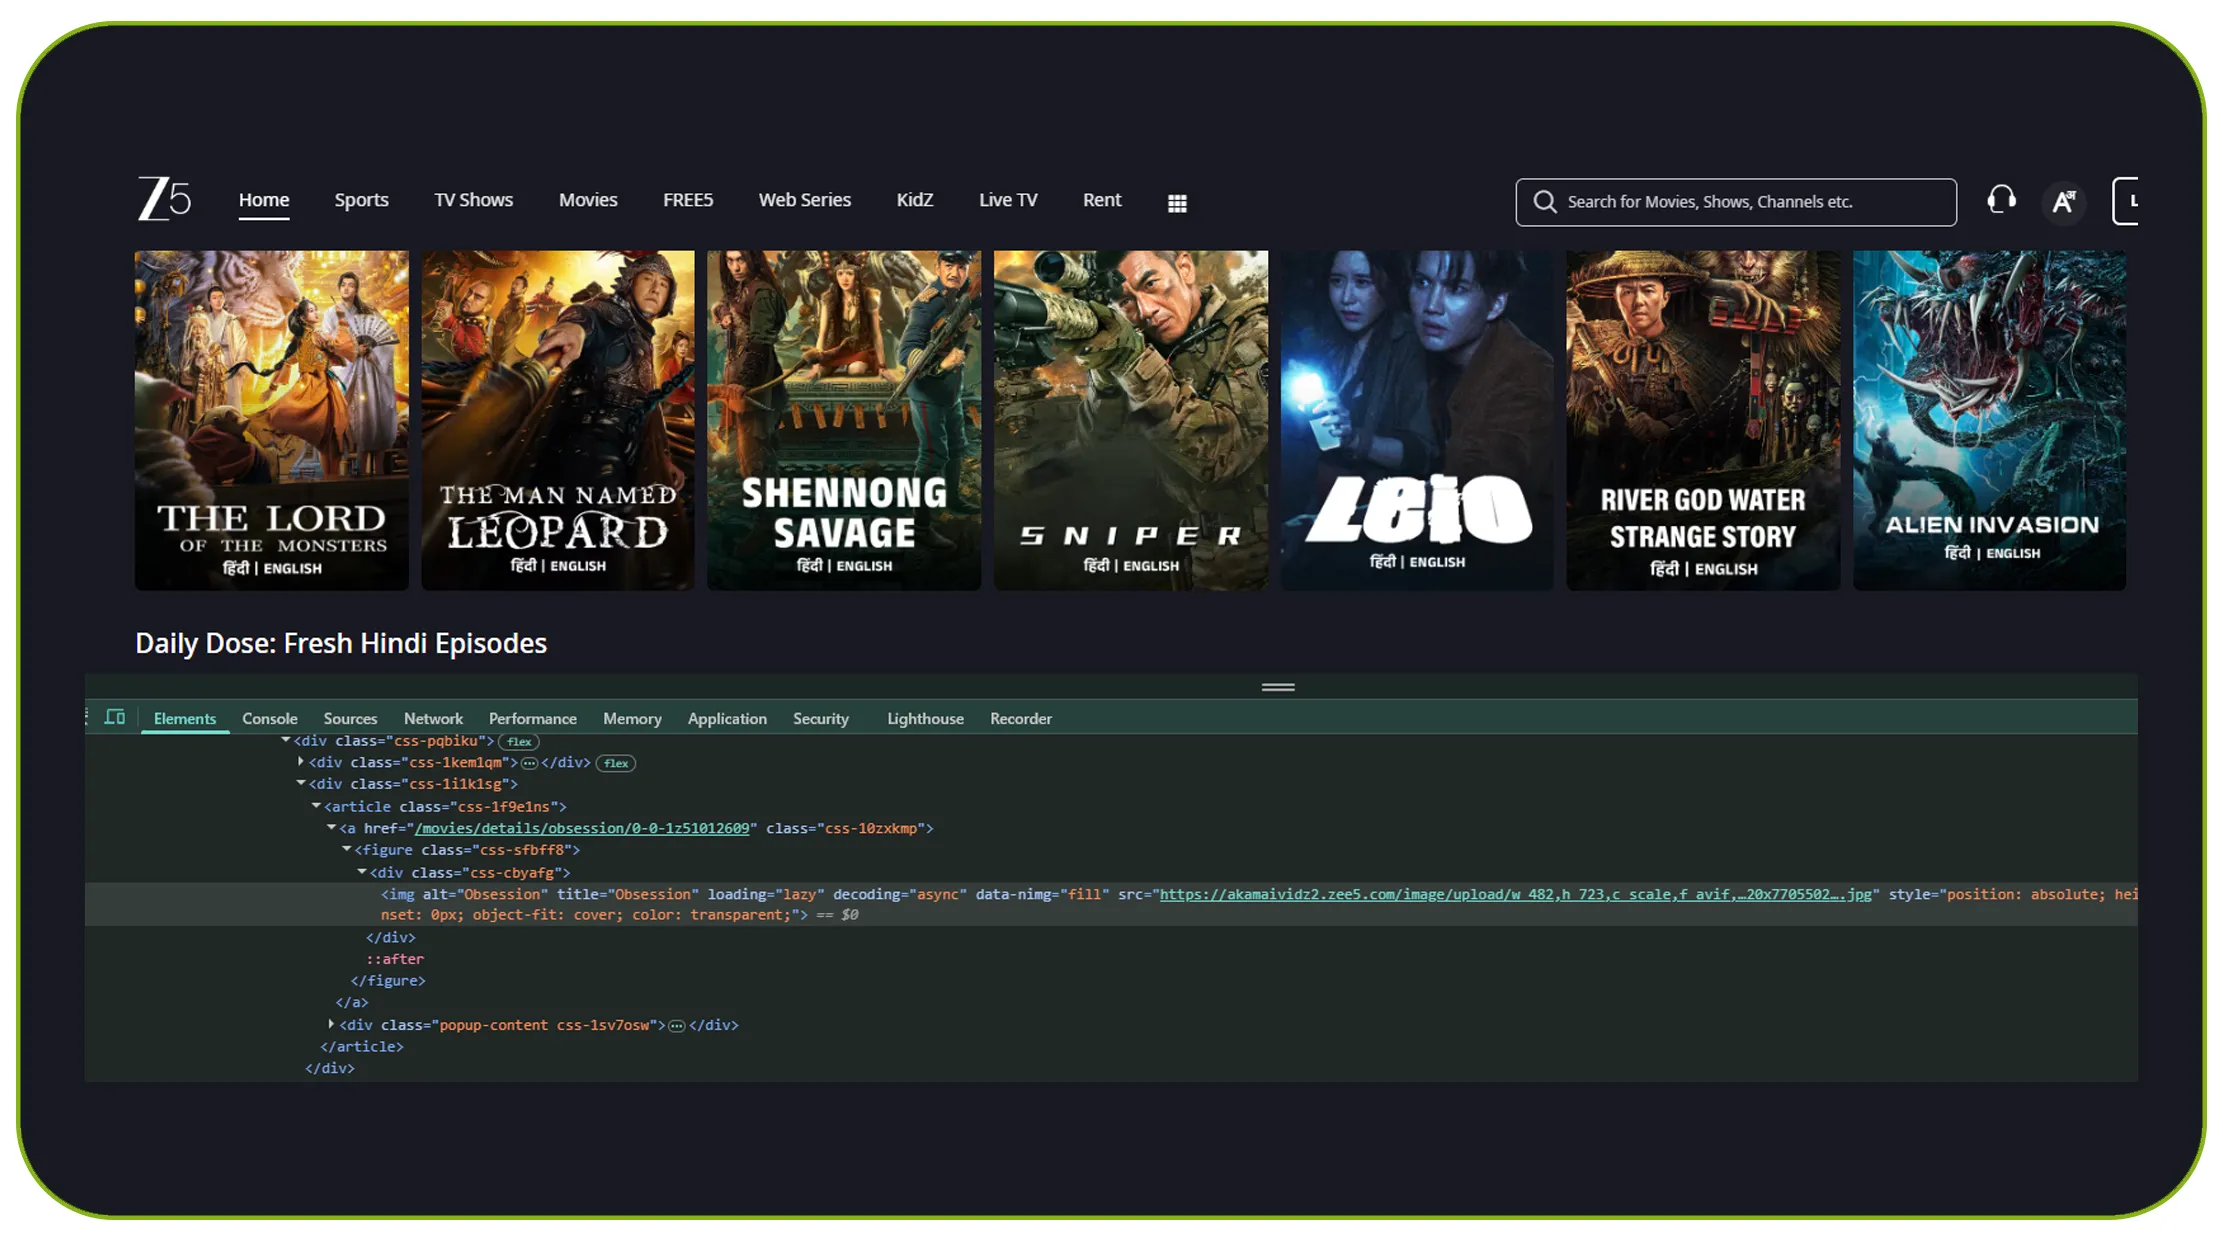This screenshot has width=2223, height=1240.
Task: Click the flex badge on css-pqbiku div
Action: pos(519,741)
